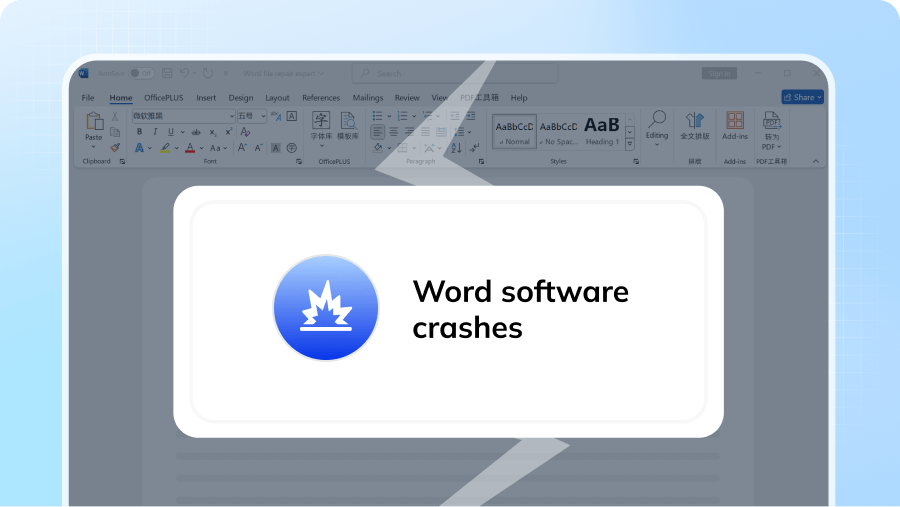Apply the No Spacing style

point(558,131)
